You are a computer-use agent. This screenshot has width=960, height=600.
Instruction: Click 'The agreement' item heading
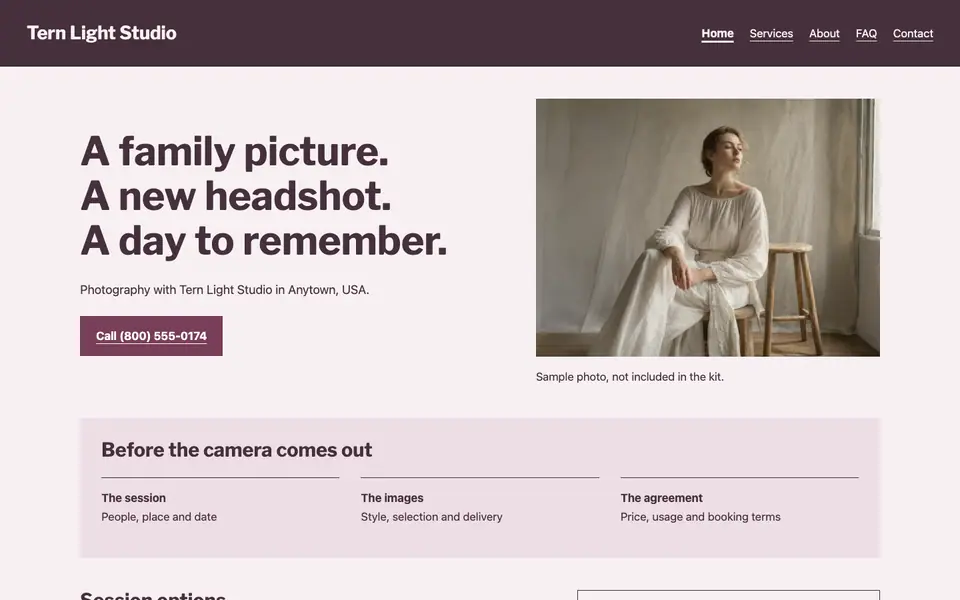661,498
